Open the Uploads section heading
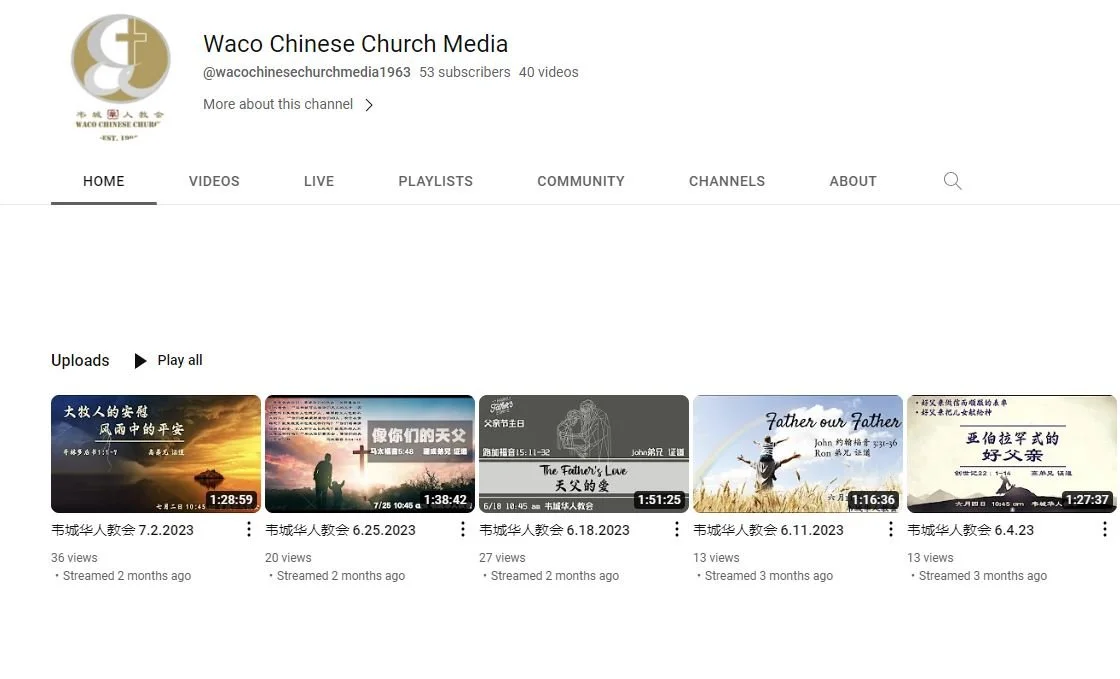Viewport: 1120px width, 679px height. (x=80, y=361)
